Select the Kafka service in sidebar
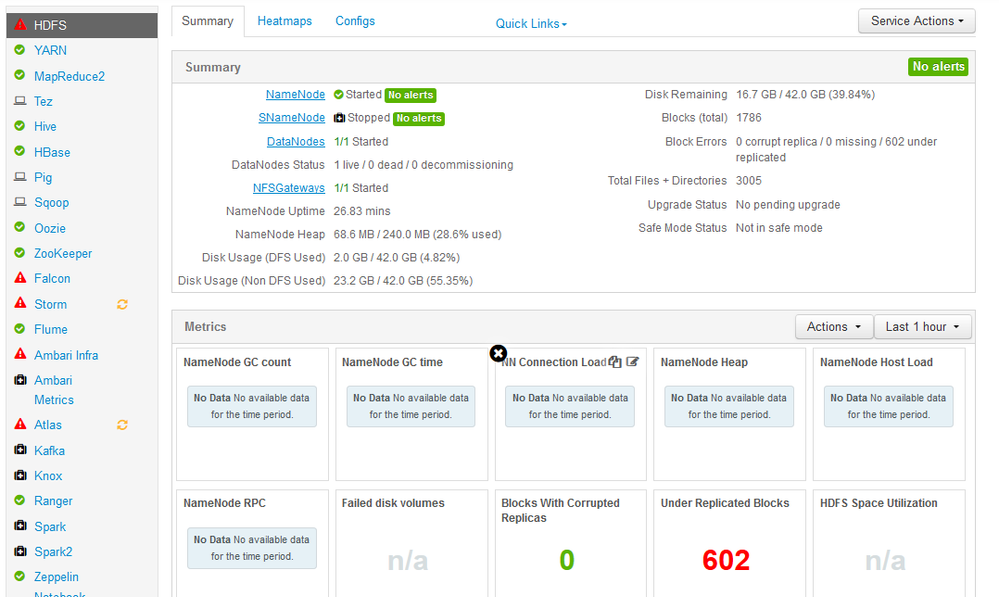This screenshot has height=597, width=999. 49,450
